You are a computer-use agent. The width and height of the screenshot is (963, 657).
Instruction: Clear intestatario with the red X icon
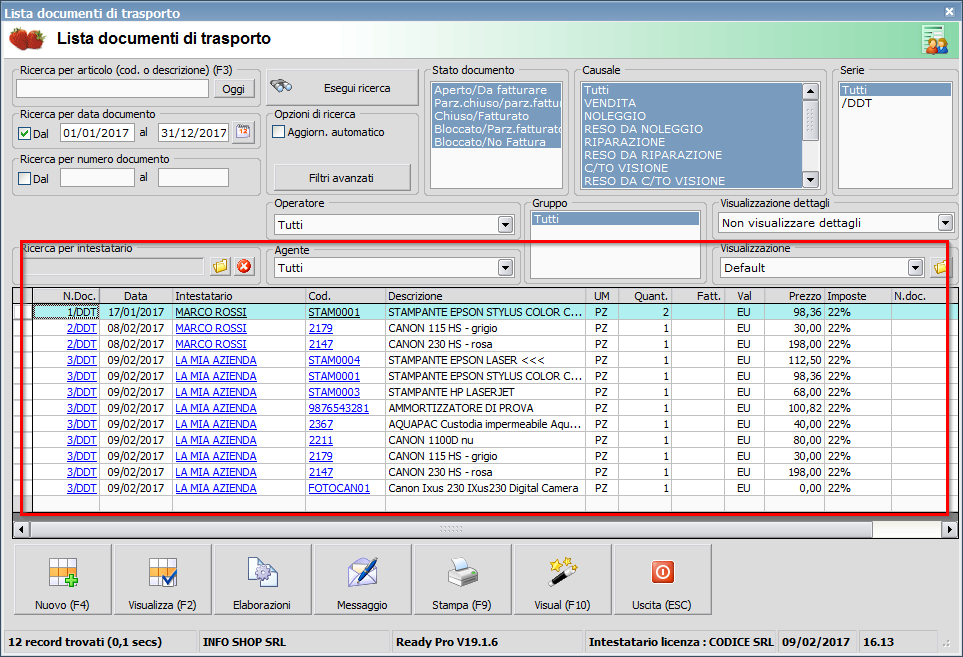(x=244, y=267)
